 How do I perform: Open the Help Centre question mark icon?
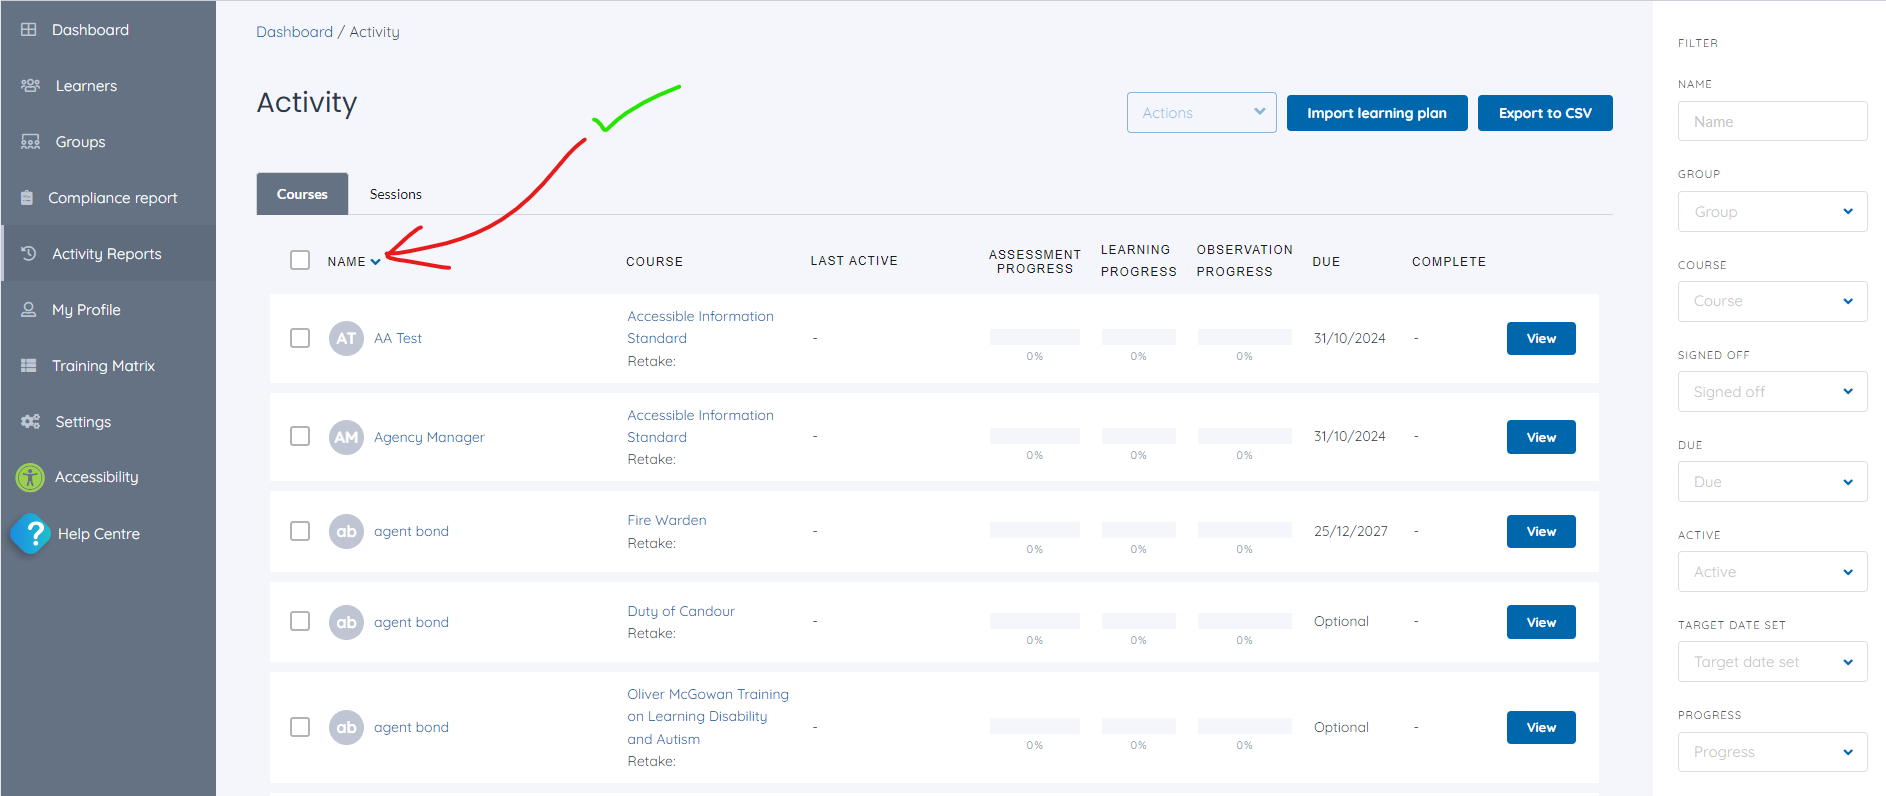(31, 533)
